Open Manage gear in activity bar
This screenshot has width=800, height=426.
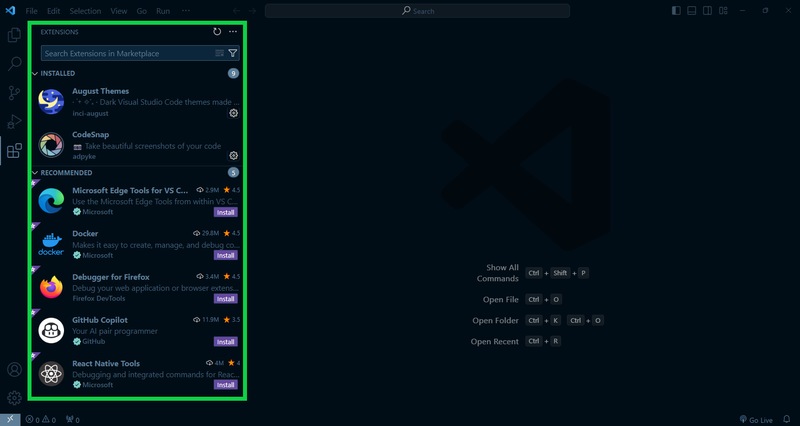click(14, 397)
